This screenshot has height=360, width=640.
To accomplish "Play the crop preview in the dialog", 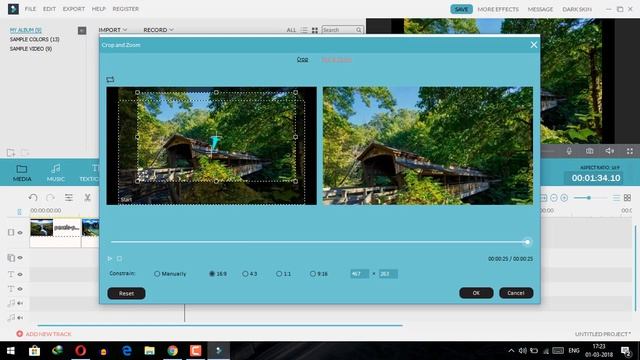I will [110, 258].
